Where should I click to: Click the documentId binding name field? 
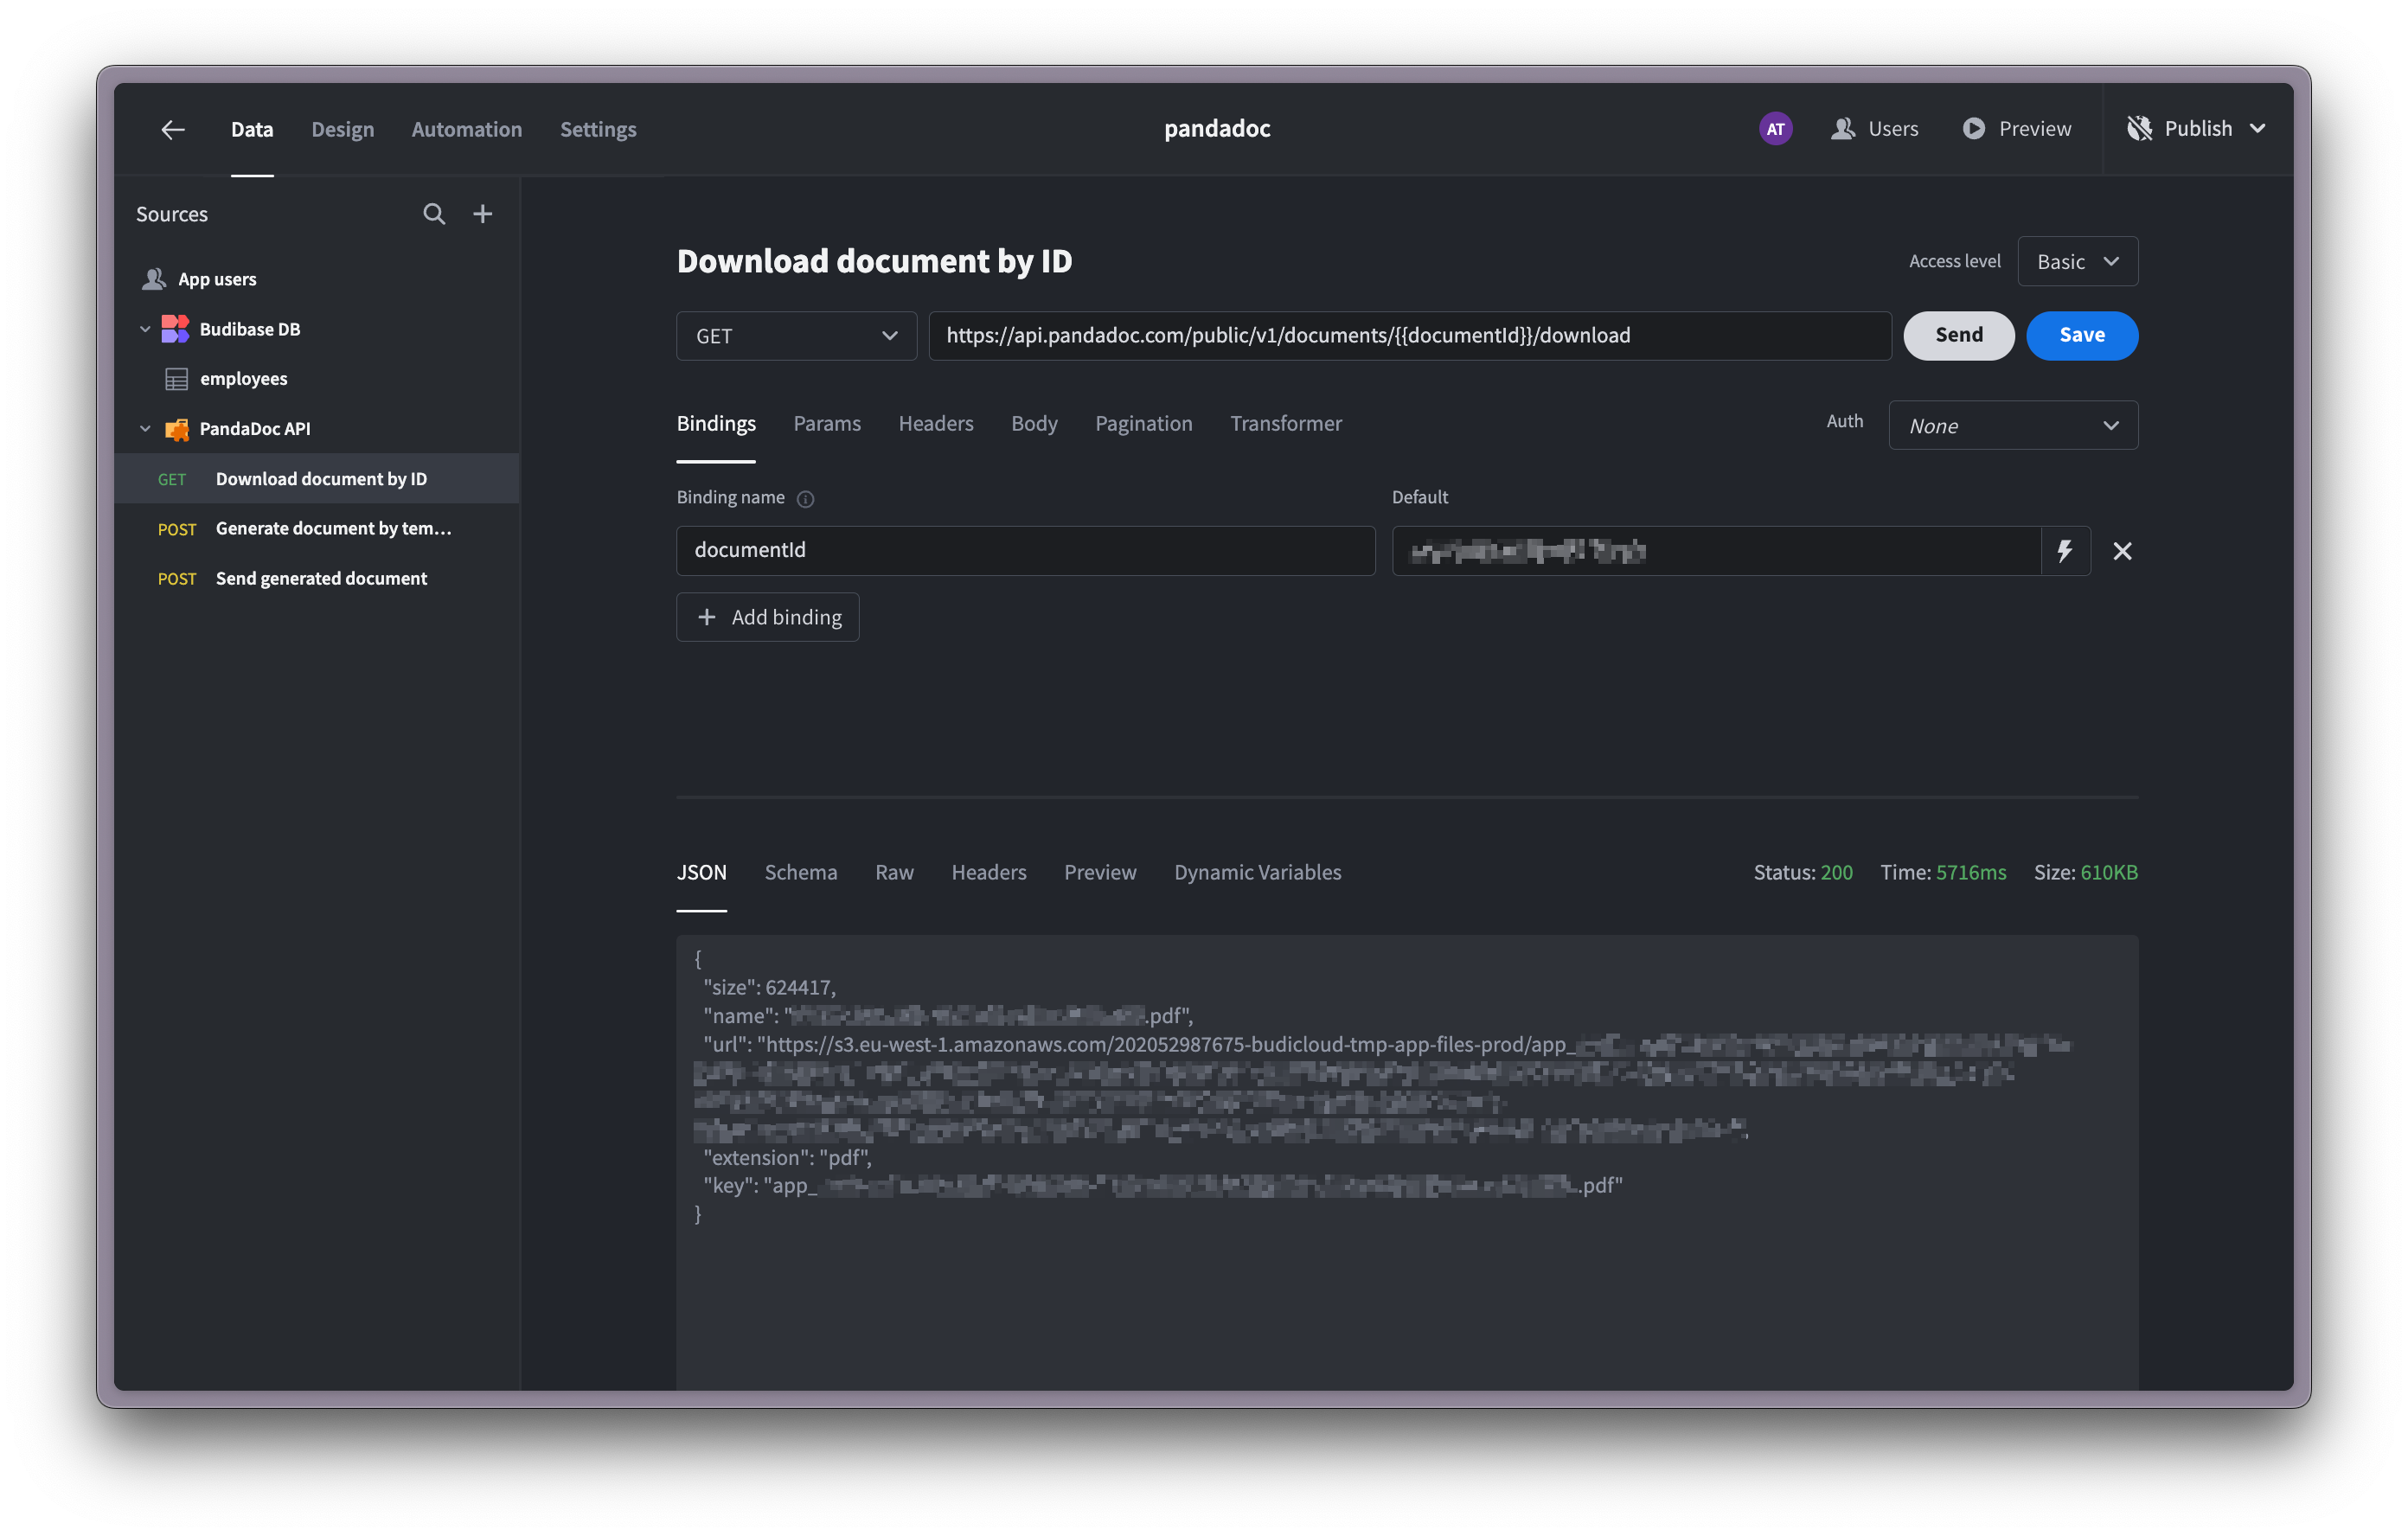point(1026,551)
